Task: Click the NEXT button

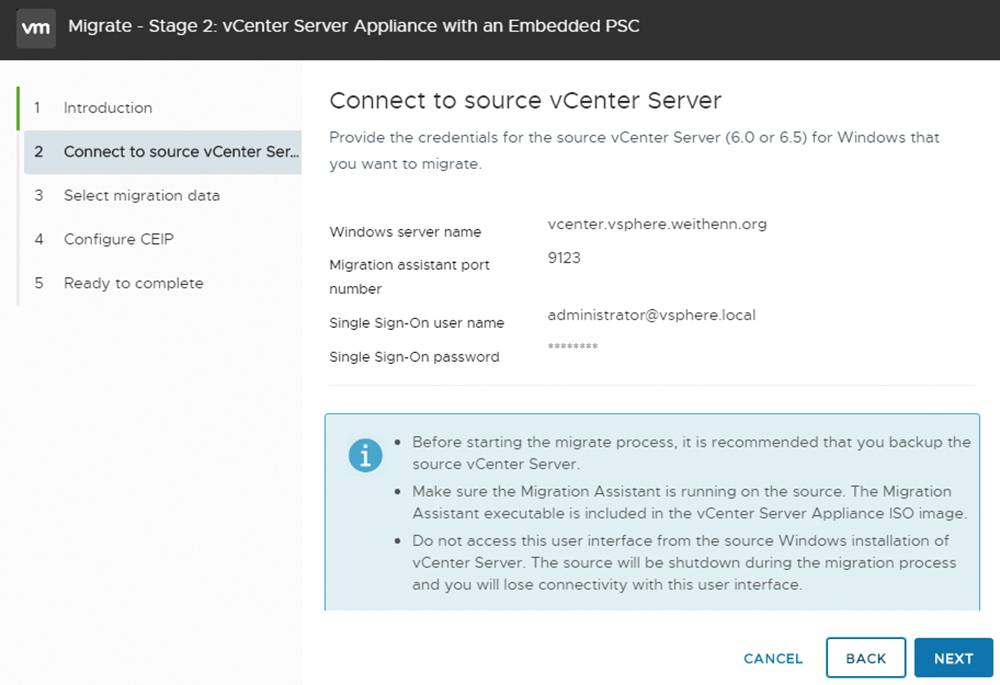Action: tap(953, 658)
